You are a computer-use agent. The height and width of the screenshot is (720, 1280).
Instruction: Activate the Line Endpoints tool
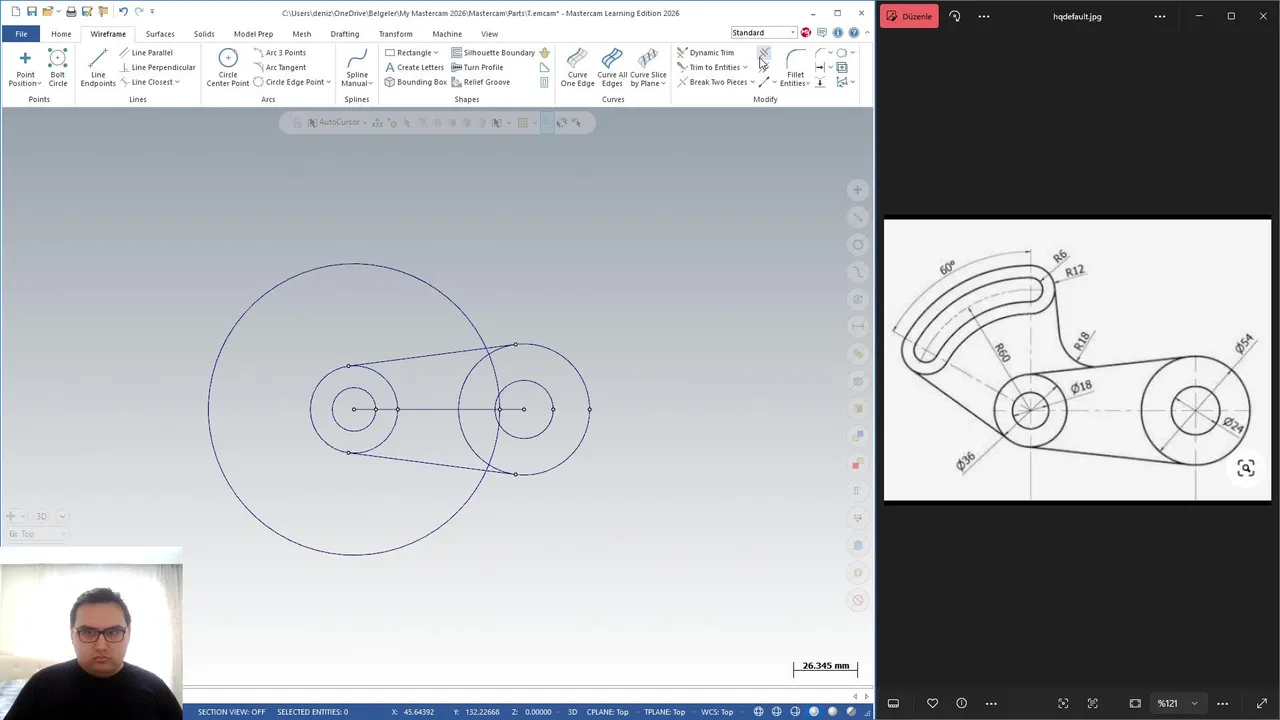pos(98,67)
